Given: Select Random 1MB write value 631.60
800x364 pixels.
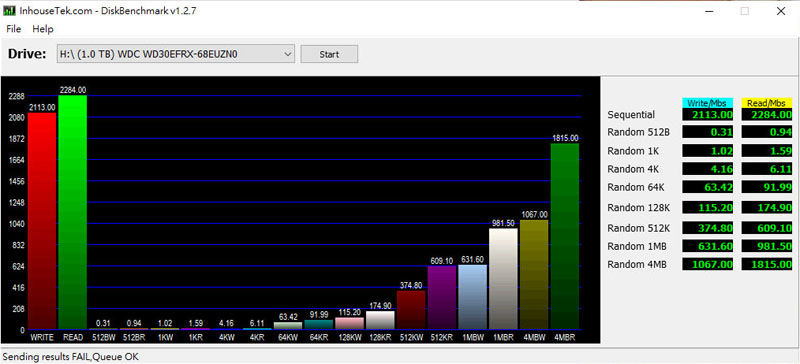Looking at the screenshot, I should [707, 246].
